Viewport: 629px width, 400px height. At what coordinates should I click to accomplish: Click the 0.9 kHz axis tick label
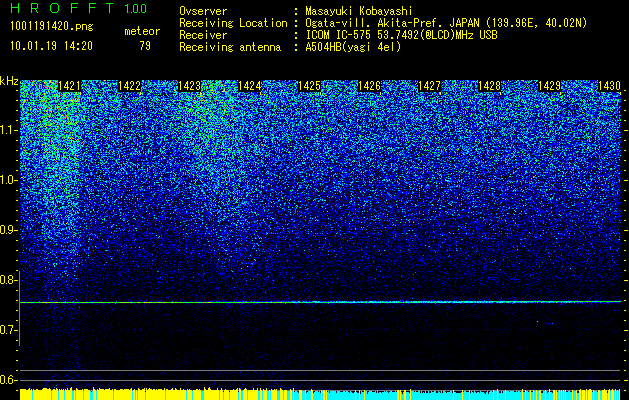(8, 230)
